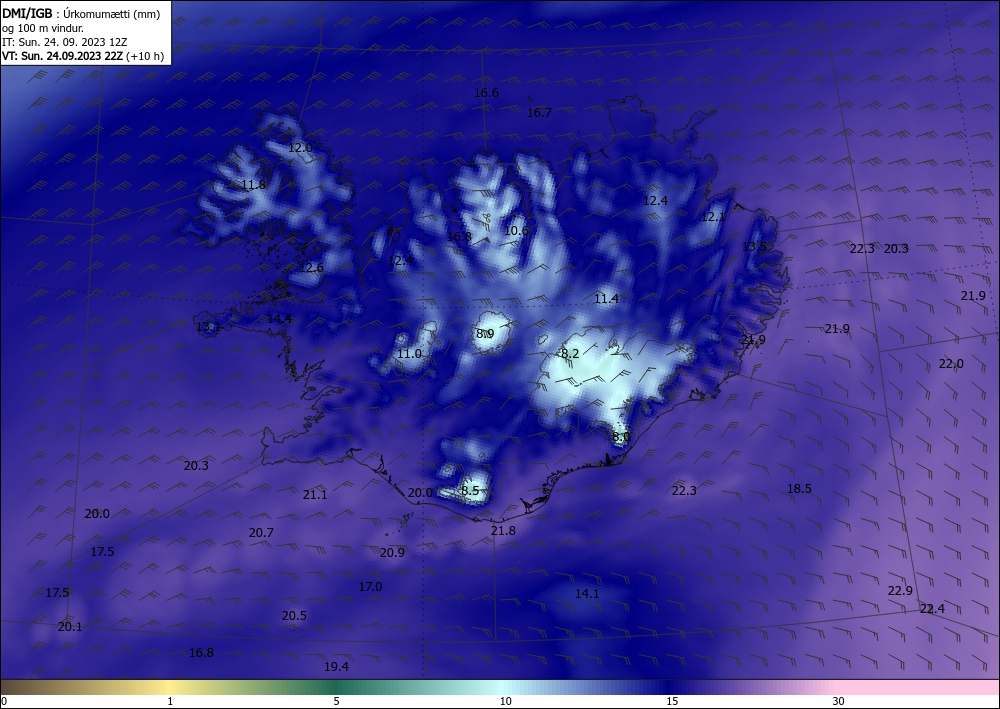
Task: Click the 1 tick on the colour scale
Action: (170, 701)
